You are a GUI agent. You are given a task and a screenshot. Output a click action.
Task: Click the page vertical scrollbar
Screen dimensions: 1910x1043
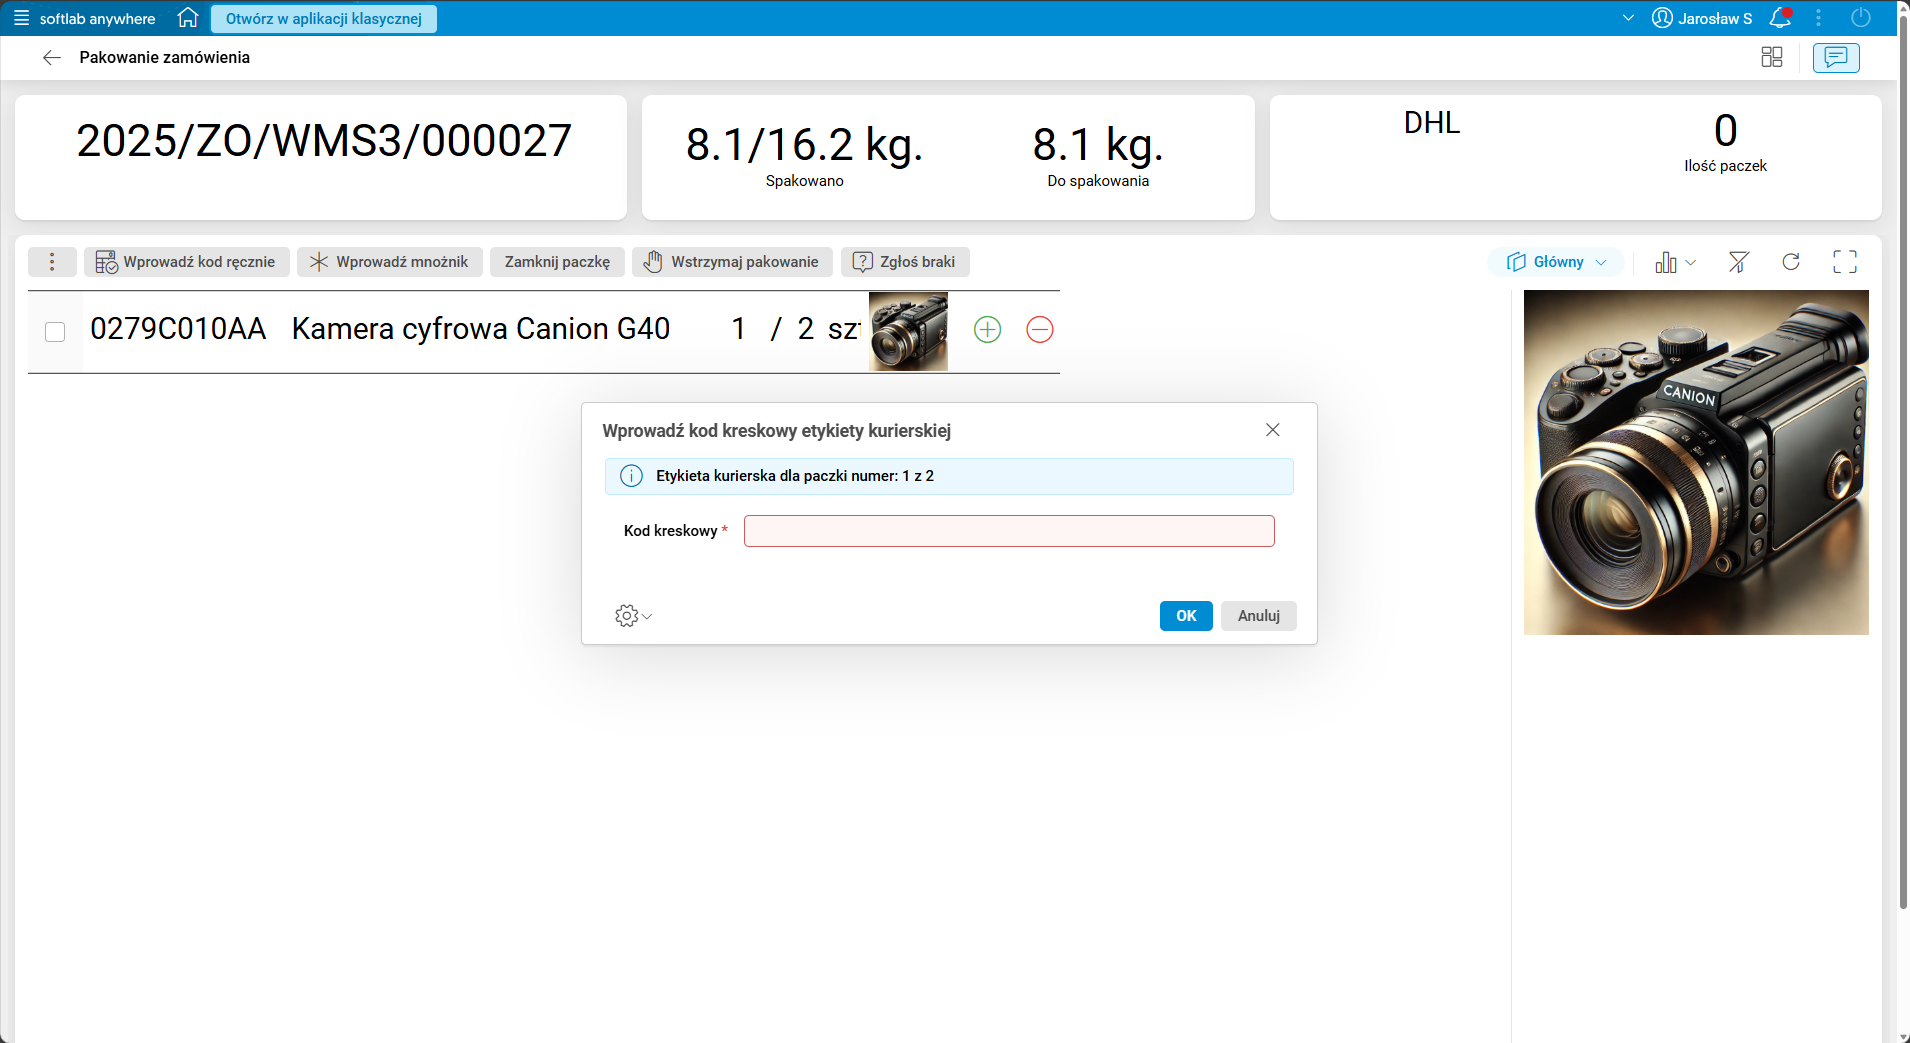[x=1903, y=460]
